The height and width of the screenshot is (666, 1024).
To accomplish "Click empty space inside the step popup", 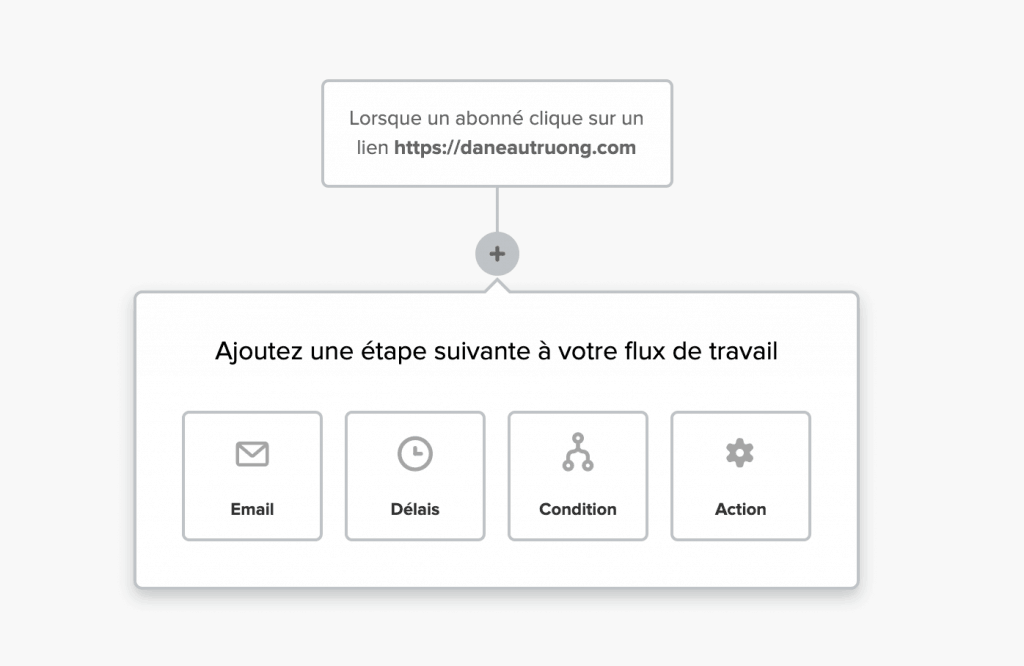I will 497,565.
